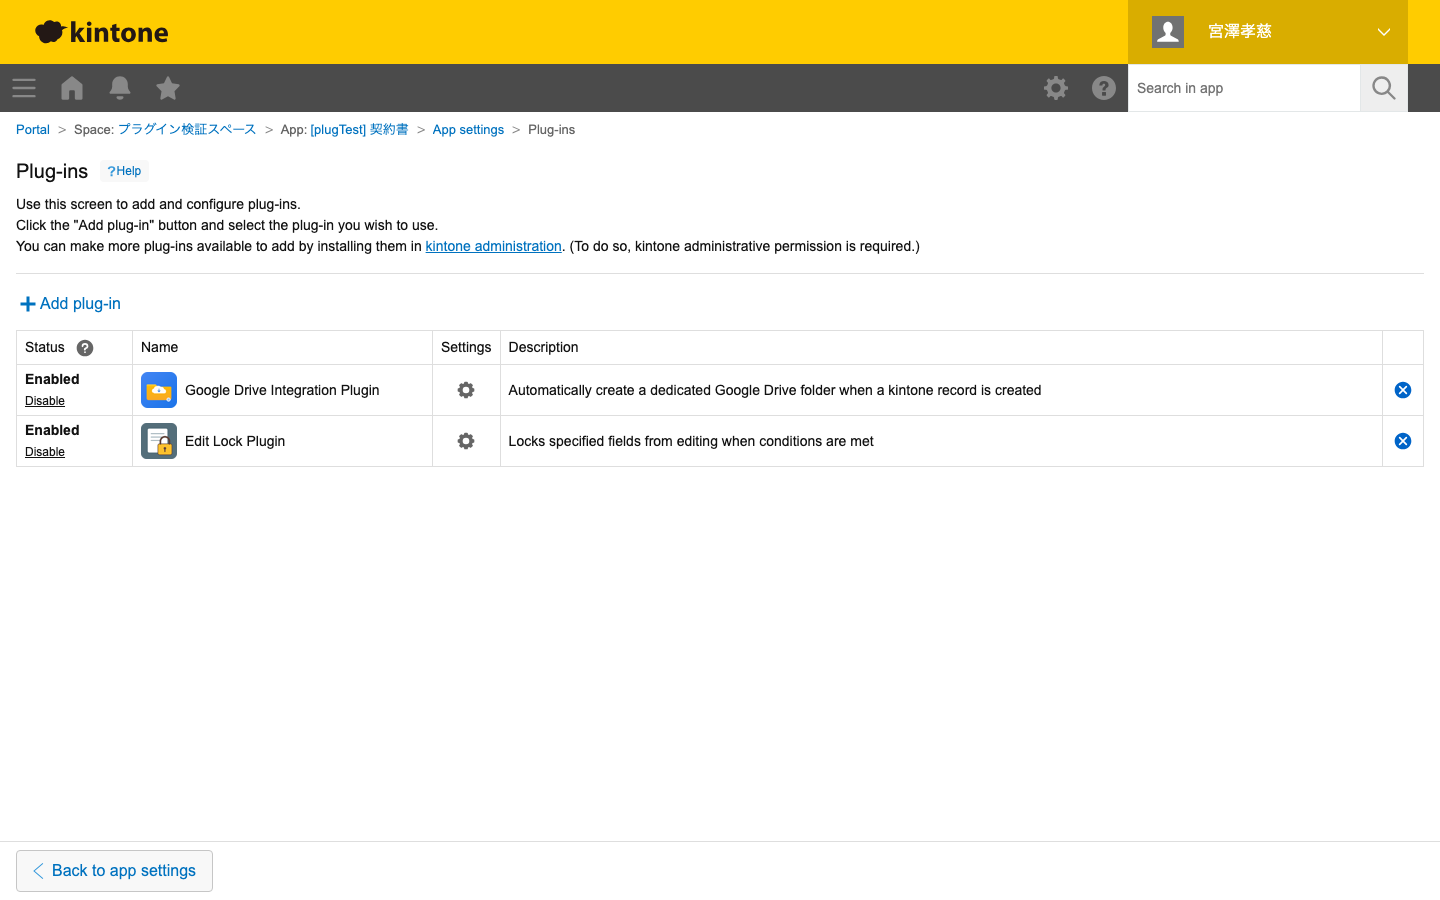Open settings for Google Drive Integration Plugin
Screen dimensions: 1440x900
click(x=466, y=390)
